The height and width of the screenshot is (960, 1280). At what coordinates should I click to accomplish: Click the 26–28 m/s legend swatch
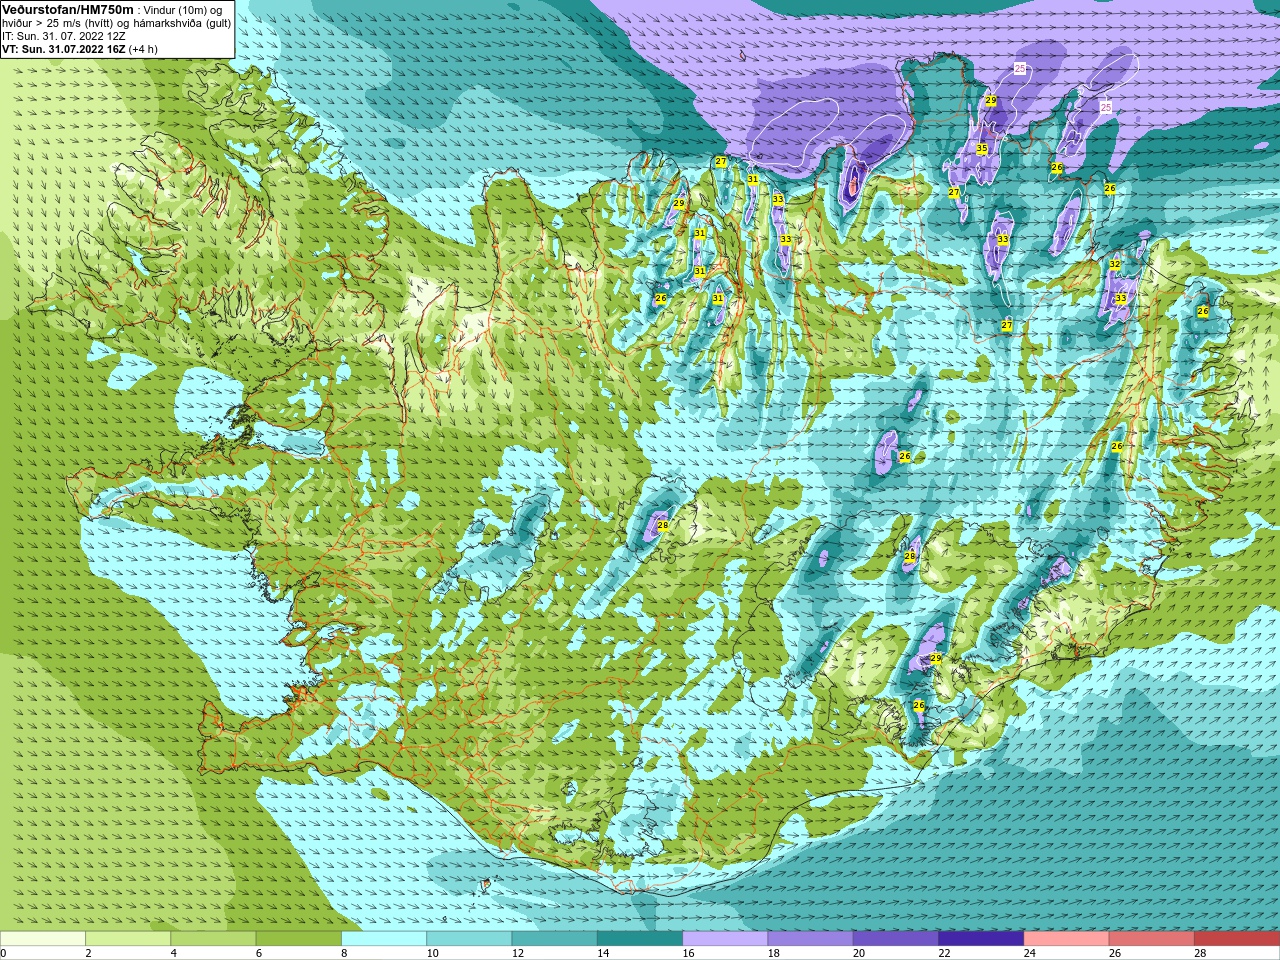tap(1152, 938)
